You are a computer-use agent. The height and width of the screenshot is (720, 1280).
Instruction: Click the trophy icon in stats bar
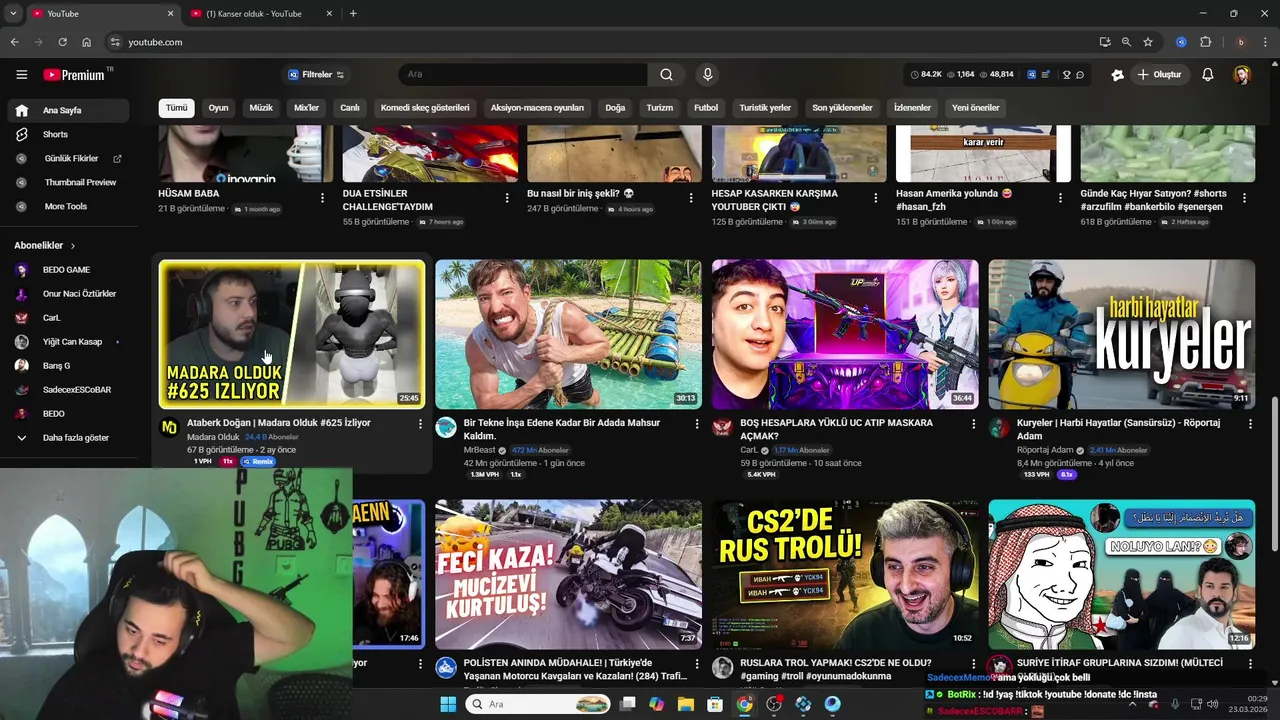pyautogui.click(x=1066, y=75)
